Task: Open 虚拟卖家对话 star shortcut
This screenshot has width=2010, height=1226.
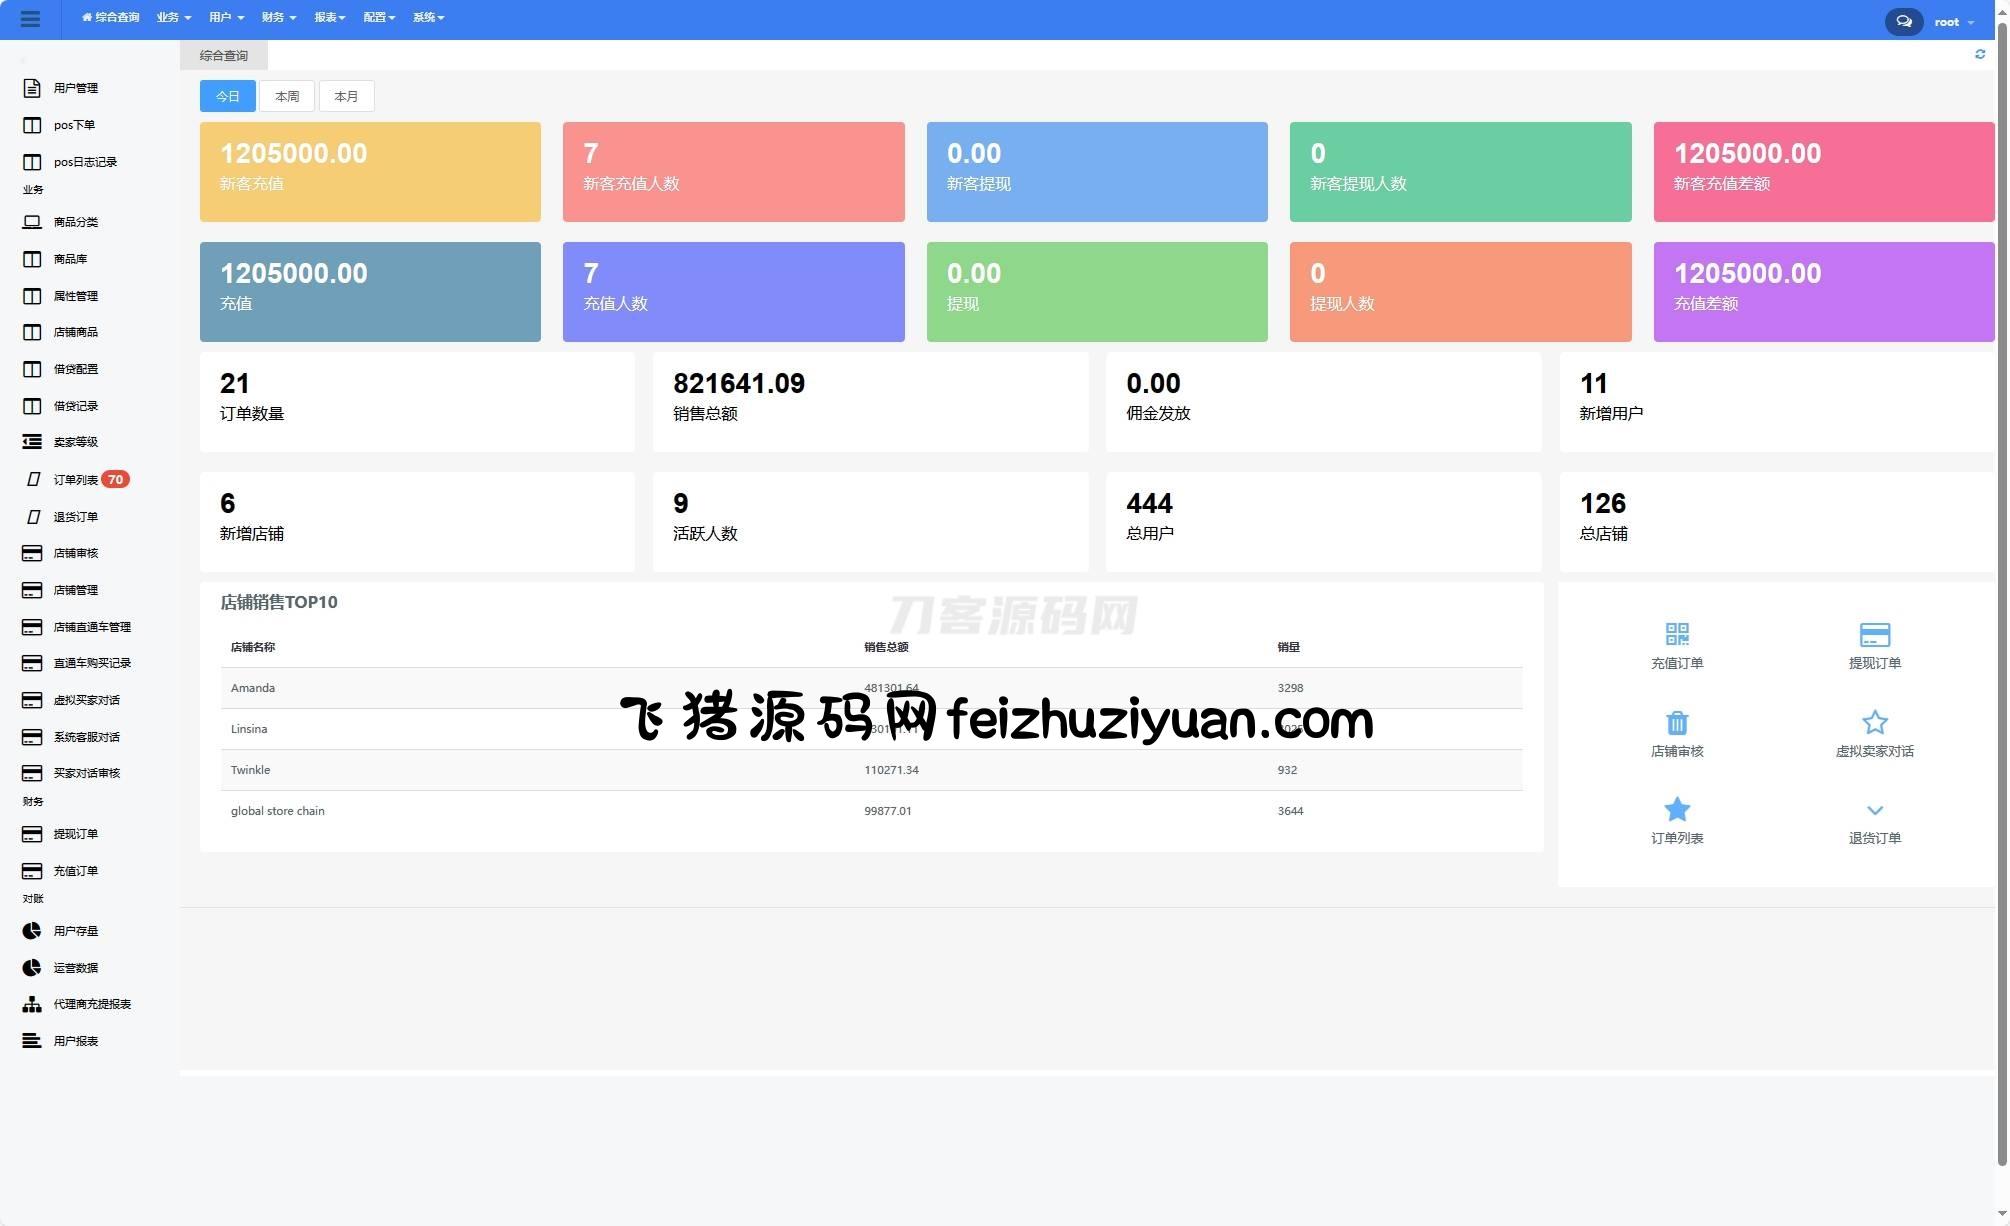Action: 1873,722
